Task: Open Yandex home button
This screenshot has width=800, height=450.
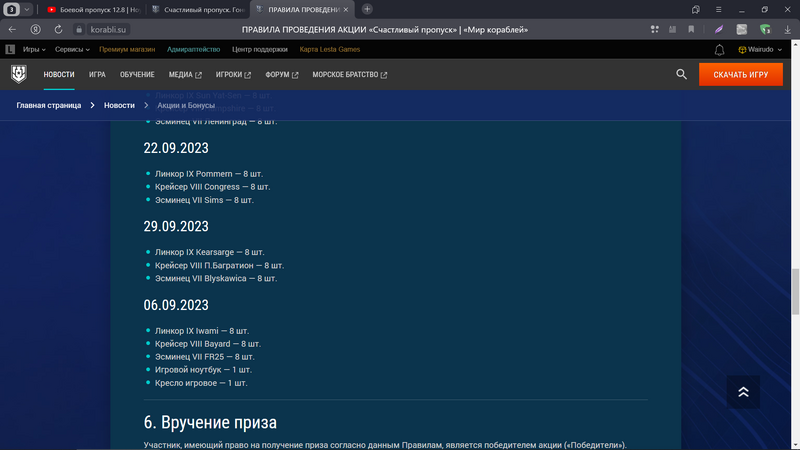Action: (35, 30)
